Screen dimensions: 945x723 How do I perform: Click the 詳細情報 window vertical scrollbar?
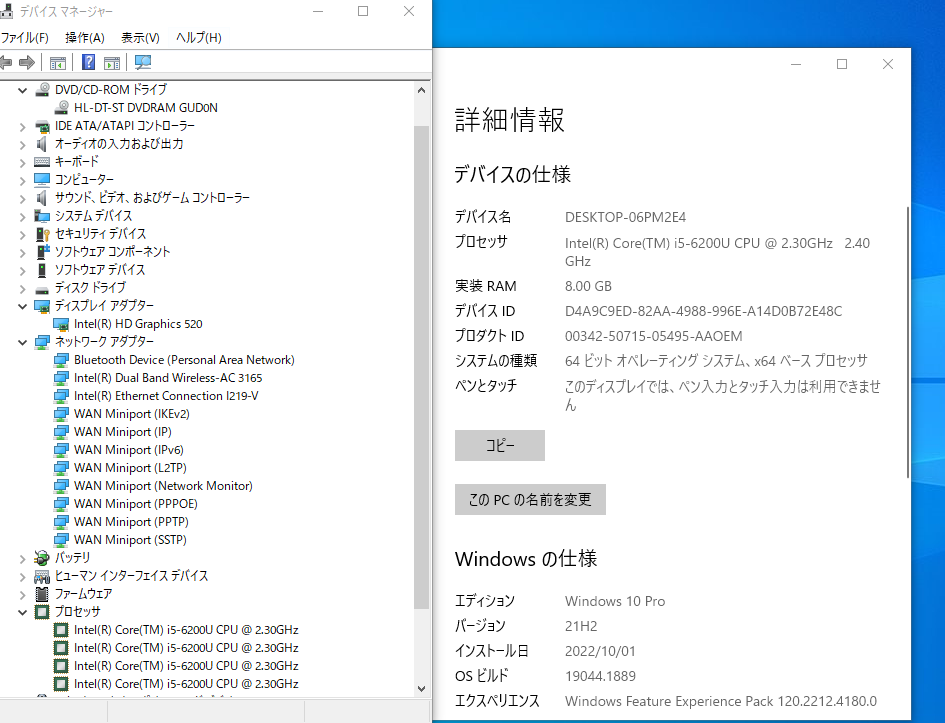908,342
